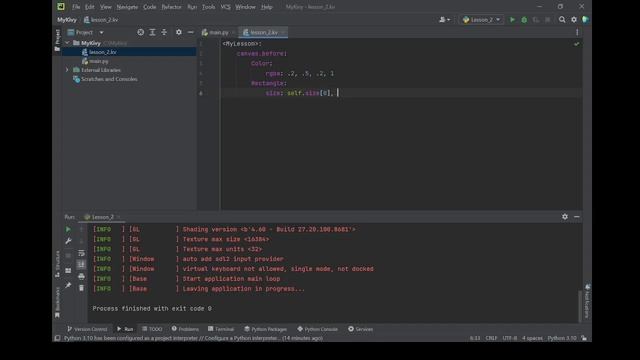The height and width of the screenshot is (360, 640).
Task: Open the Edit menu
Action: [89, 7]
